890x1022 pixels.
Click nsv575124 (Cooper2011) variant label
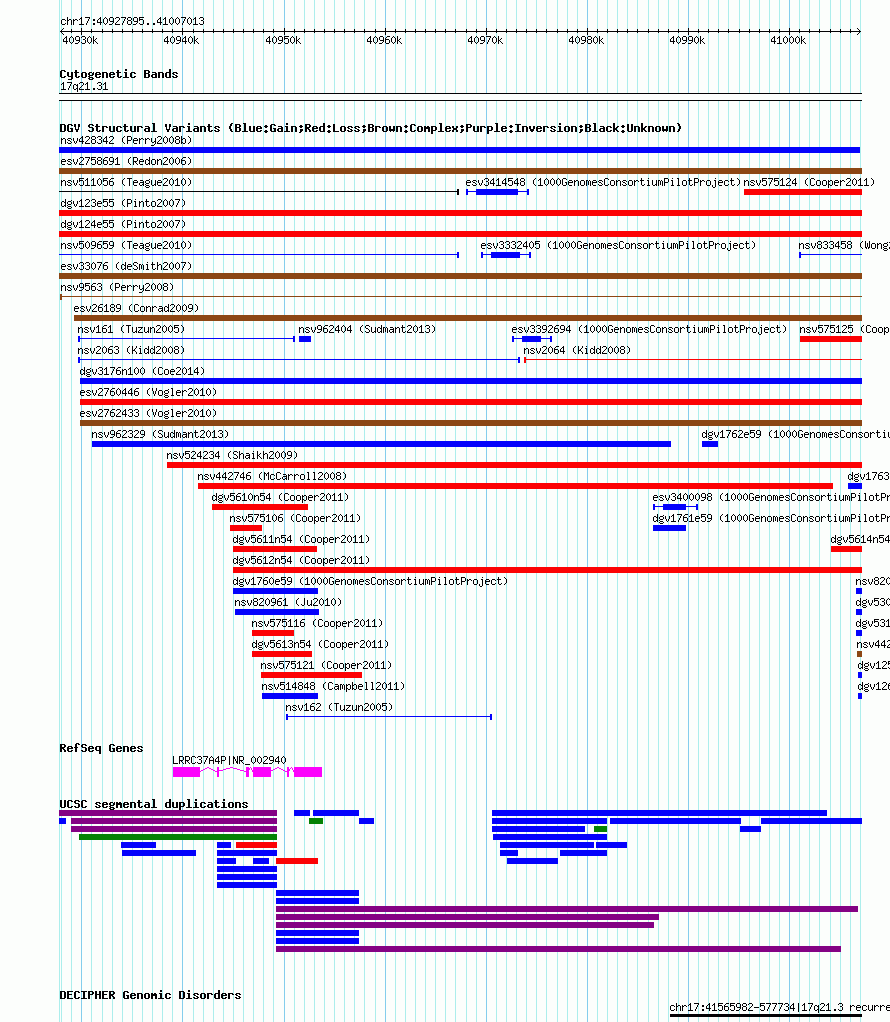pos(809,182)
